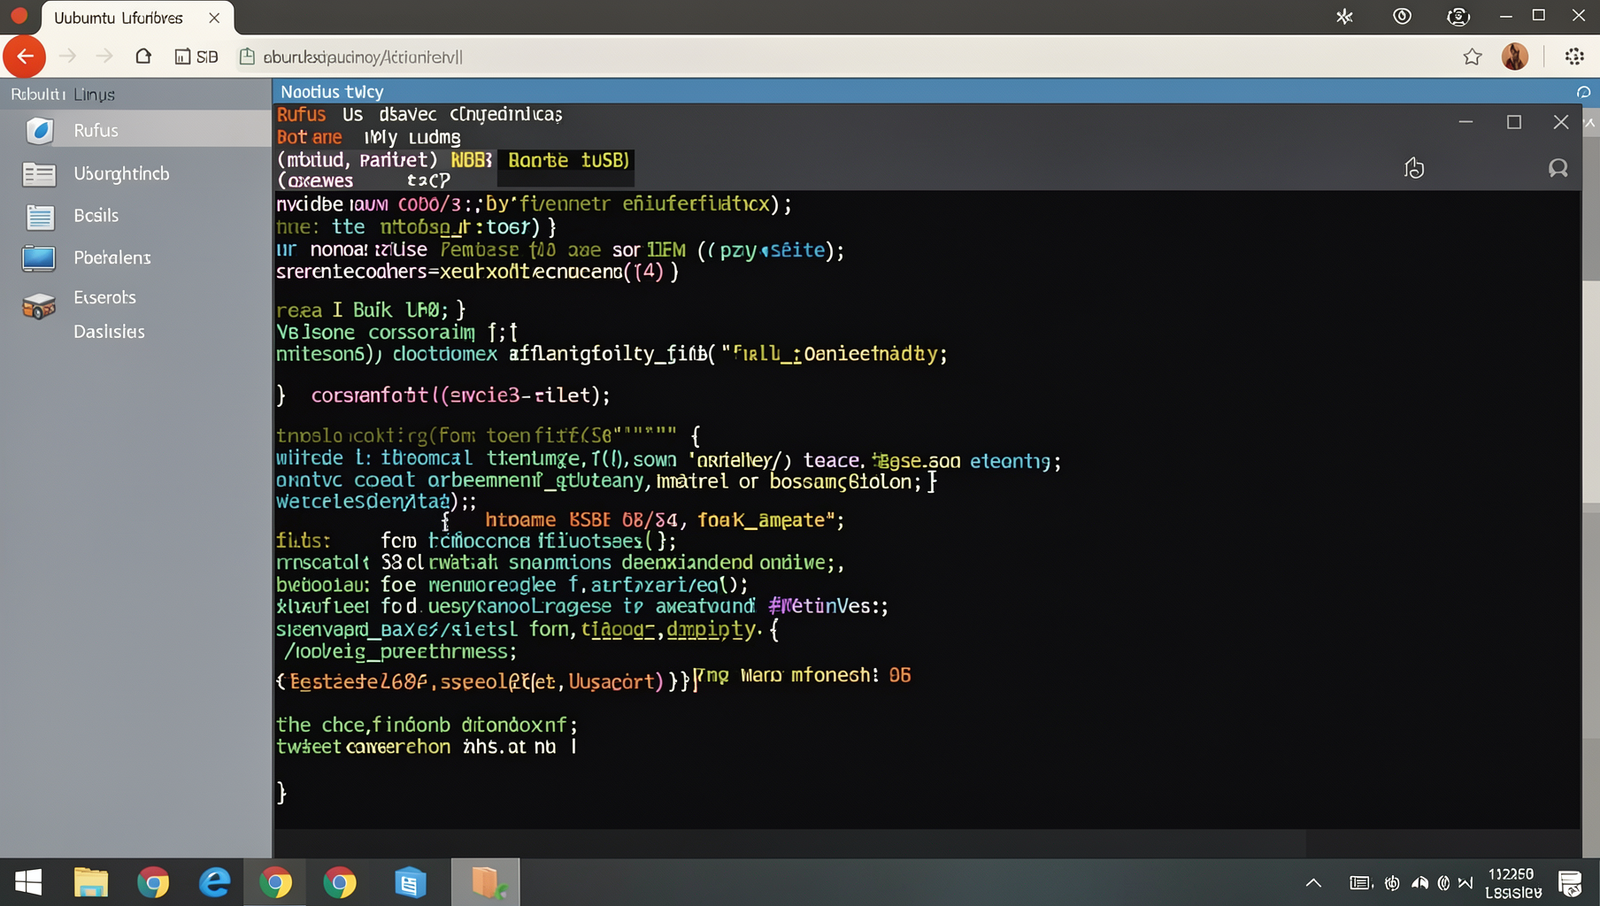Screen dimensions: 1600x906
Task: Click the circular refresh icon on the blue bar
Action: [1583, 92]
